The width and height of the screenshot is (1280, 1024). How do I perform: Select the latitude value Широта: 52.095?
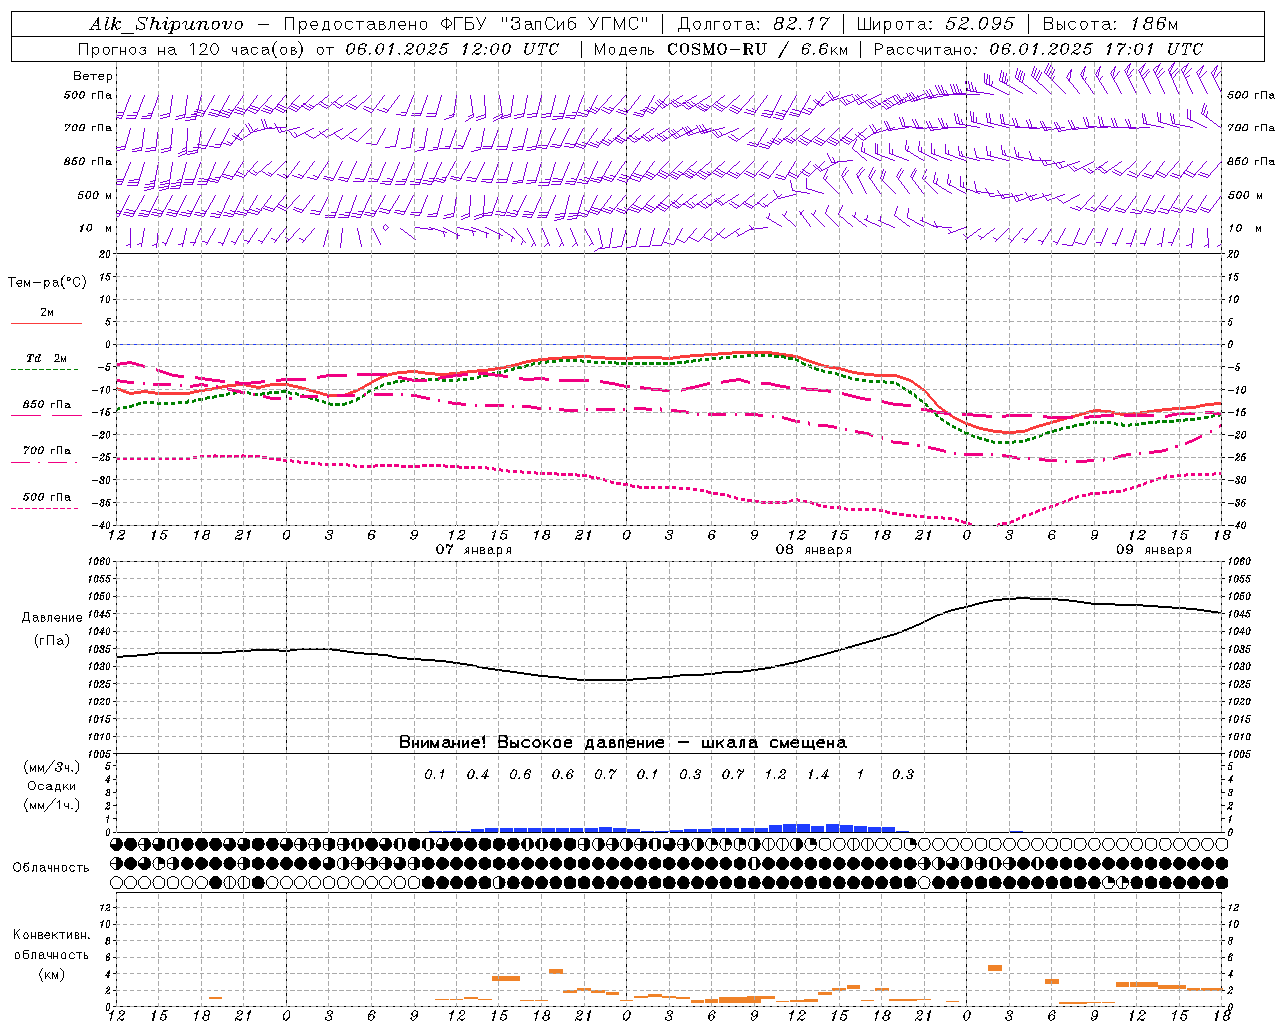[936, 24]
